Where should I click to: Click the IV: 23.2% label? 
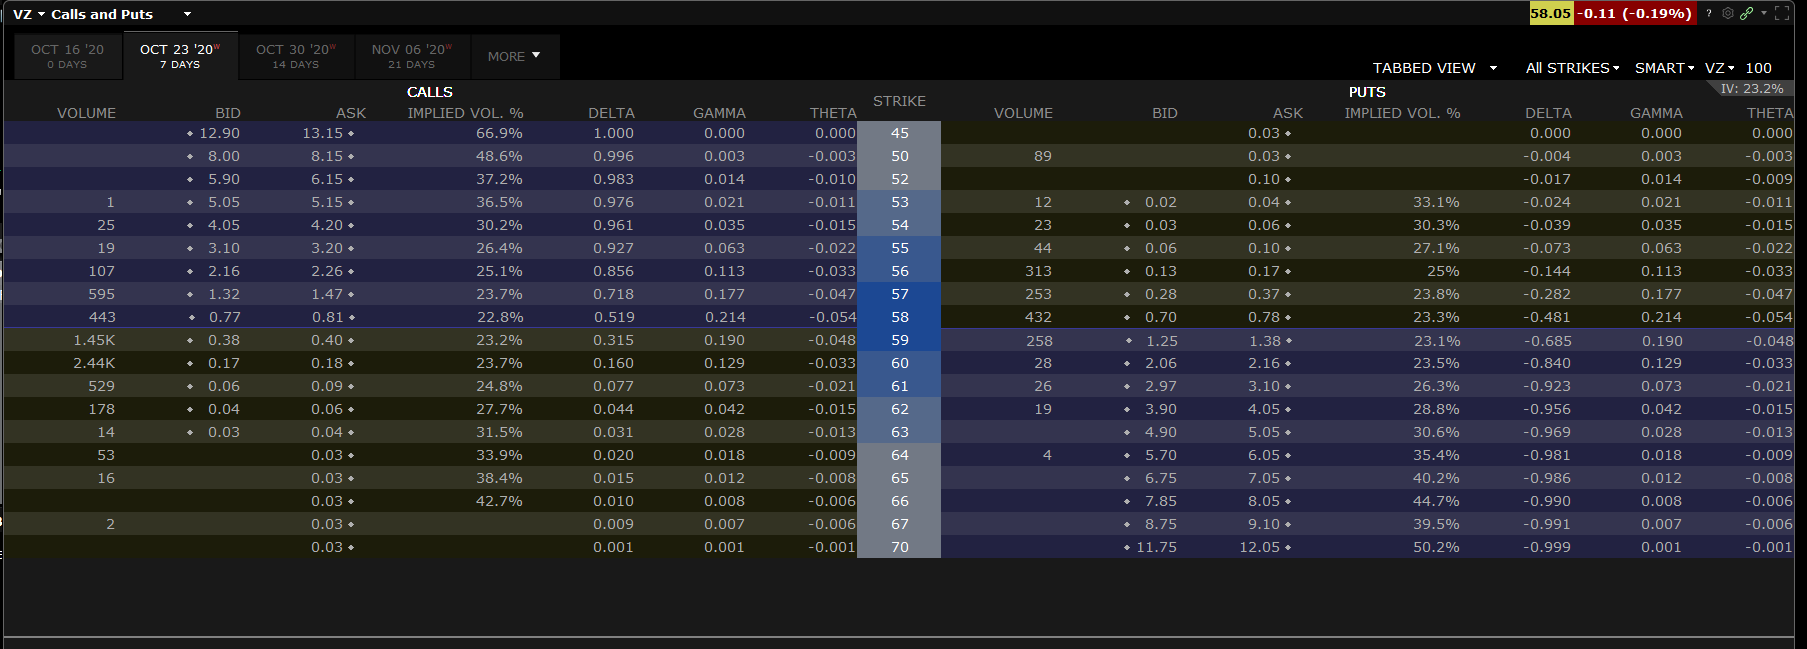click(x=1751, y=89)
